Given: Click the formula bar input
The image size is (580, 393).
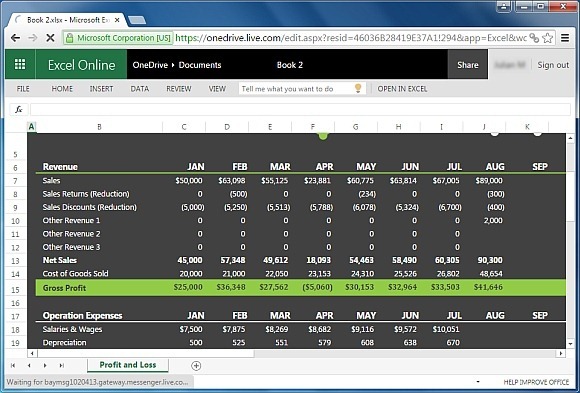Looking at the screenshot, I should [300, 110].
